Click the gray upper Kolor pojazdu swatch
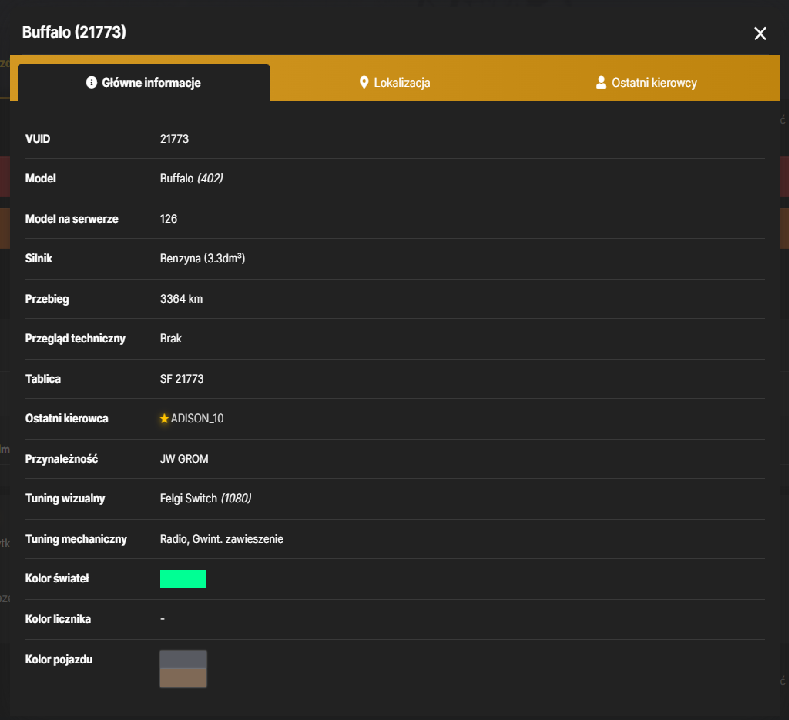Screen dimensions: 789x720 coord(183,659)
